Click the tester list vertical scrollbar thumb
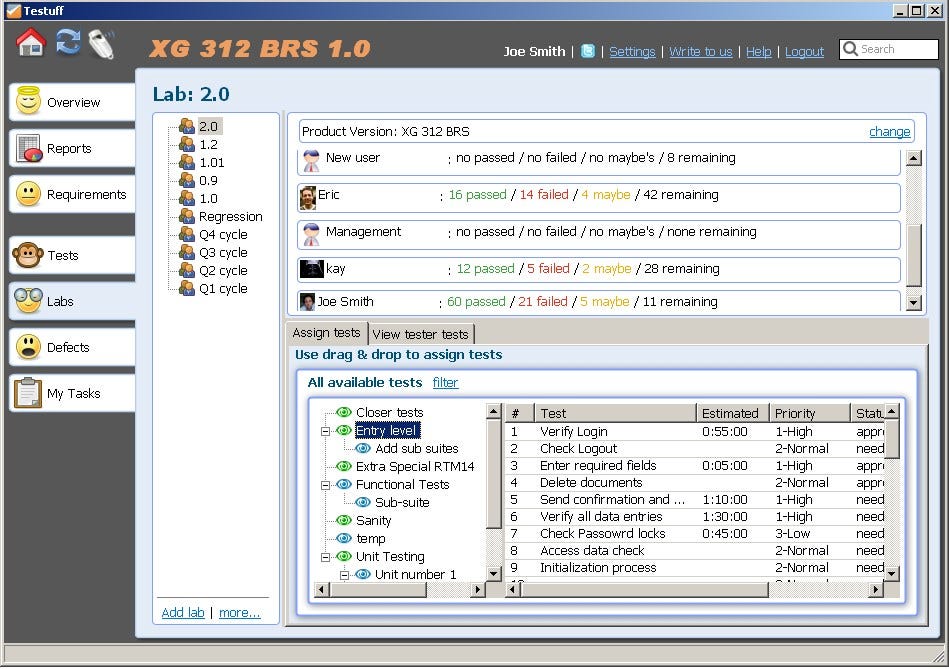The image size is (949, 669). (x=913, y=255)
